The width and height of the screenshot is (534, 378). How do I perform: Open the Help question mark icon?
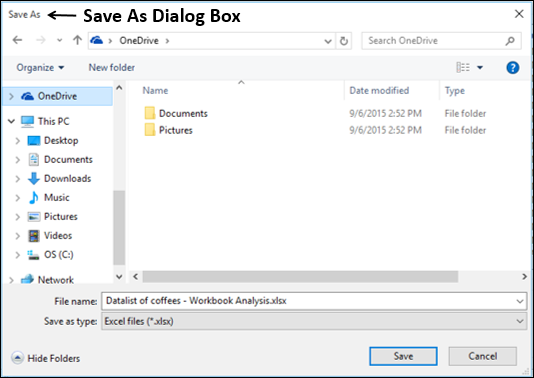[x=513, y=67]
